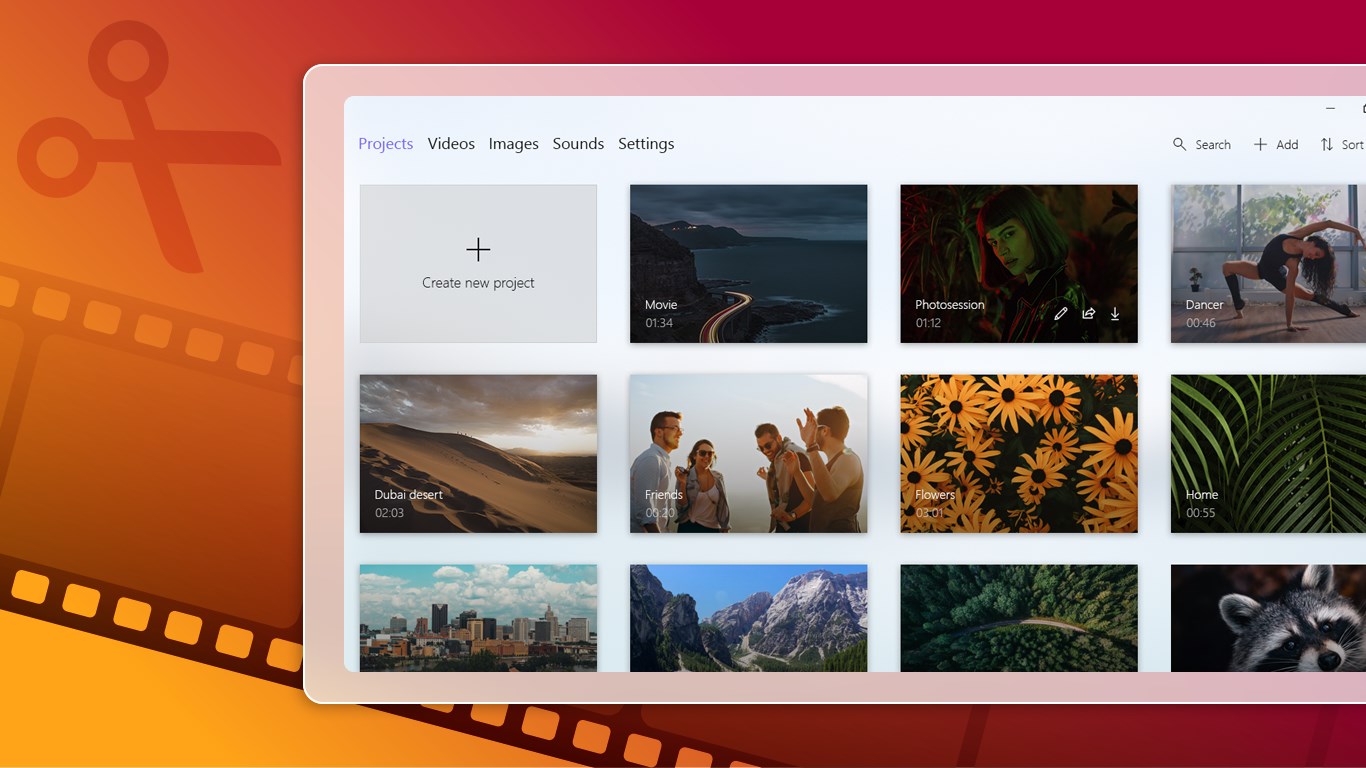
Task: Minimize the application window
Action: pos(1330,109)
